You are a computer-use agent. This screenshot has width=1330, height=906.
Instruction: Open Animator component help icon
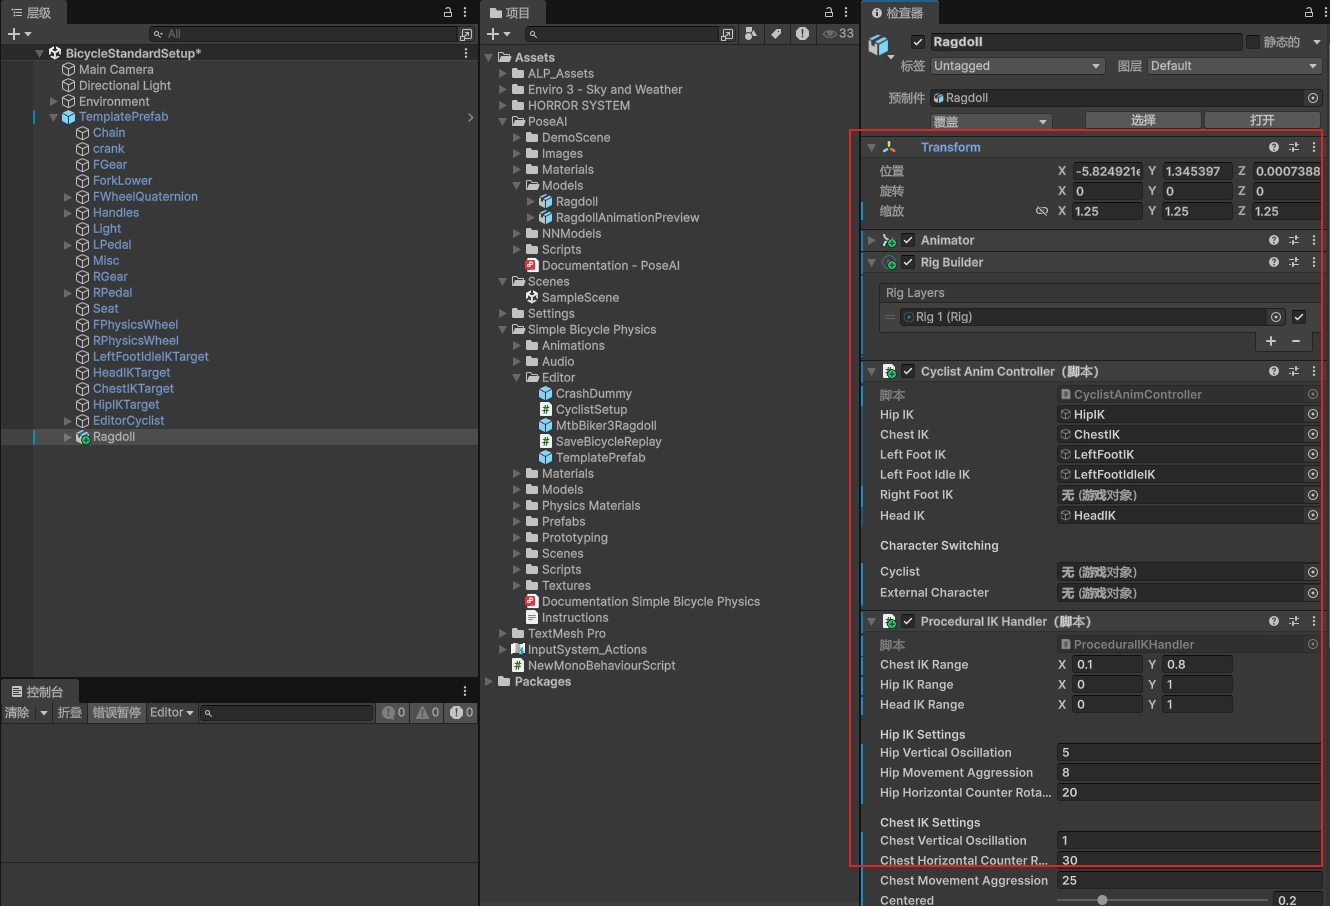coord(1274,240)
